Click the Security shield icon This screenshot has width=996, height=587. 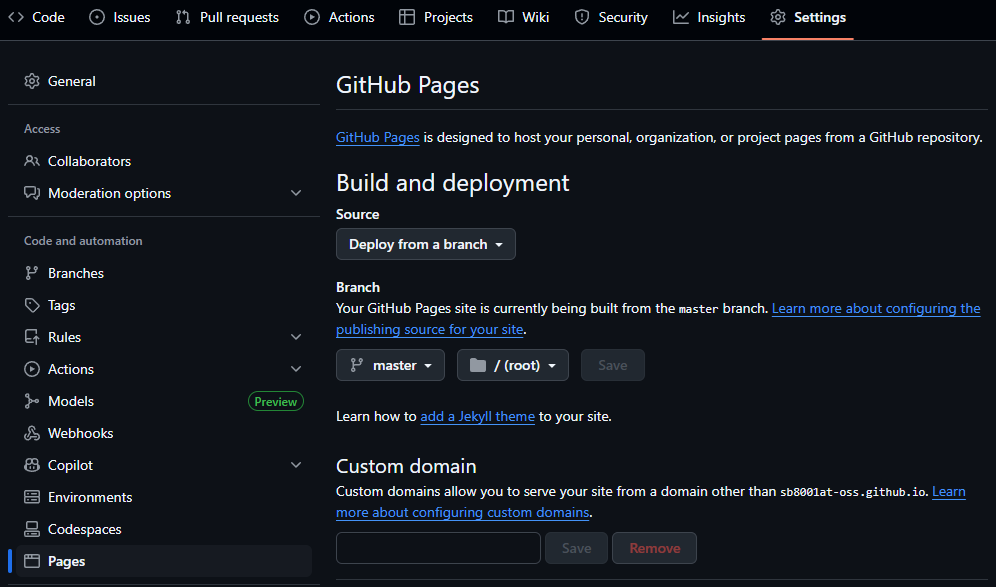point(582,17)
